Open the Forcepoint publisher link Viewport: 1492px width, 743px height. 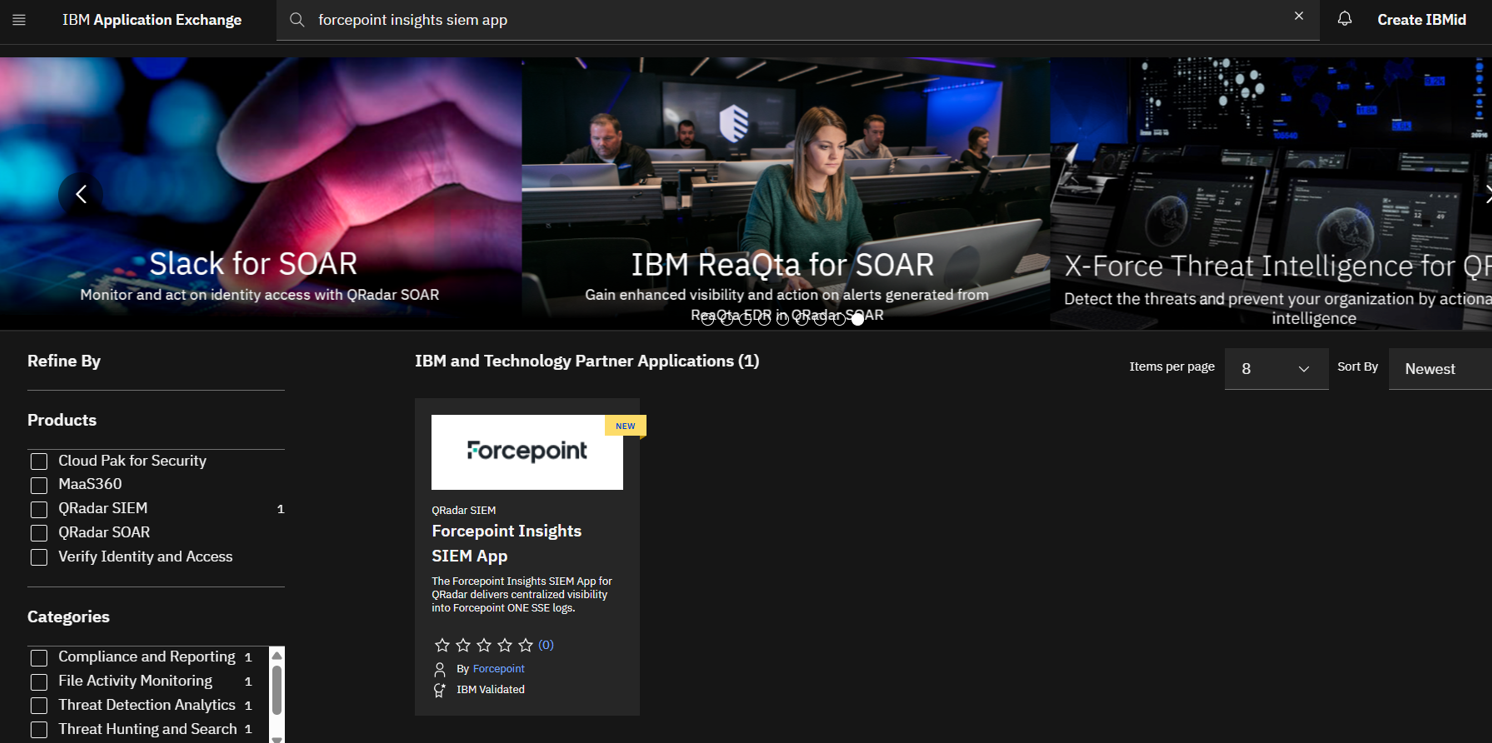pyautogui.click(x=498, y=669)
